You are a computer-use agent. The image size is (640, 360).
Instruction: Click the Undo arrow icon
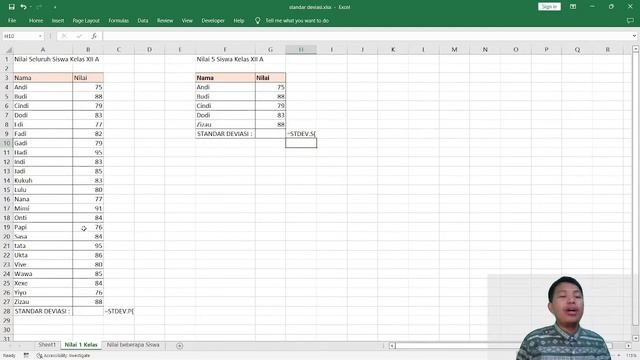point(23,7)
